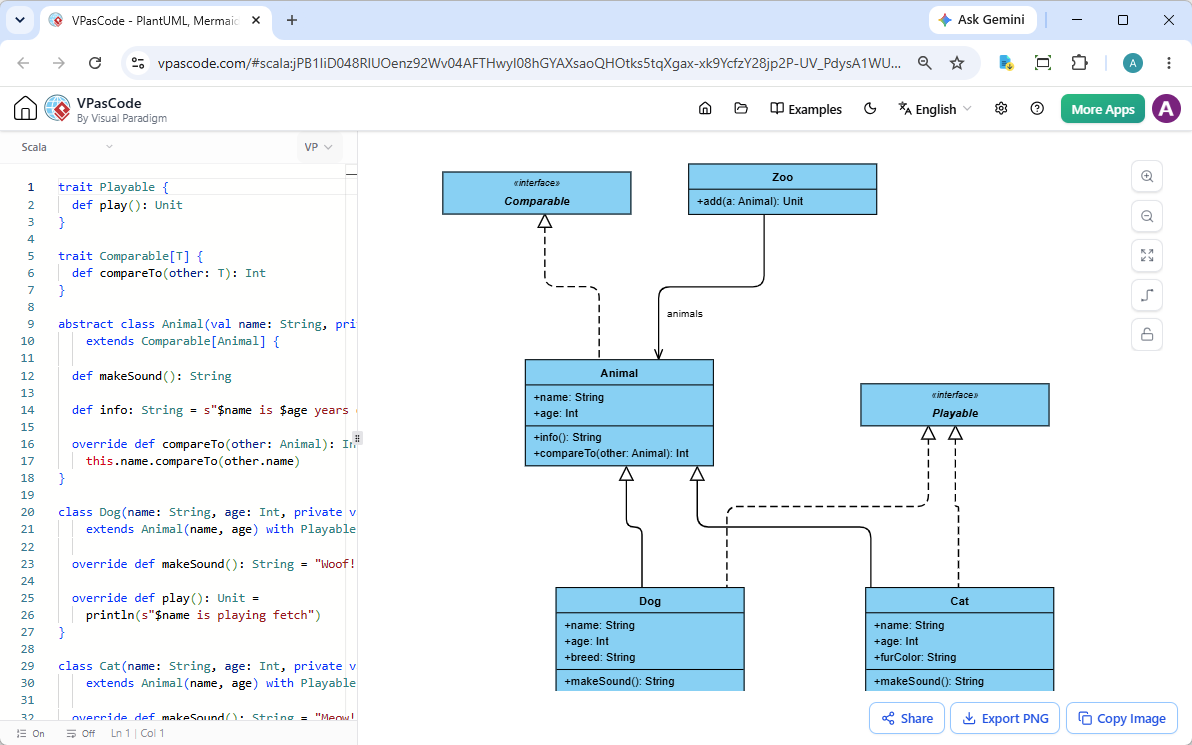Open the Examples menu
The width and height of the screenshot is (1192, 745).
[x=806, y=109]
